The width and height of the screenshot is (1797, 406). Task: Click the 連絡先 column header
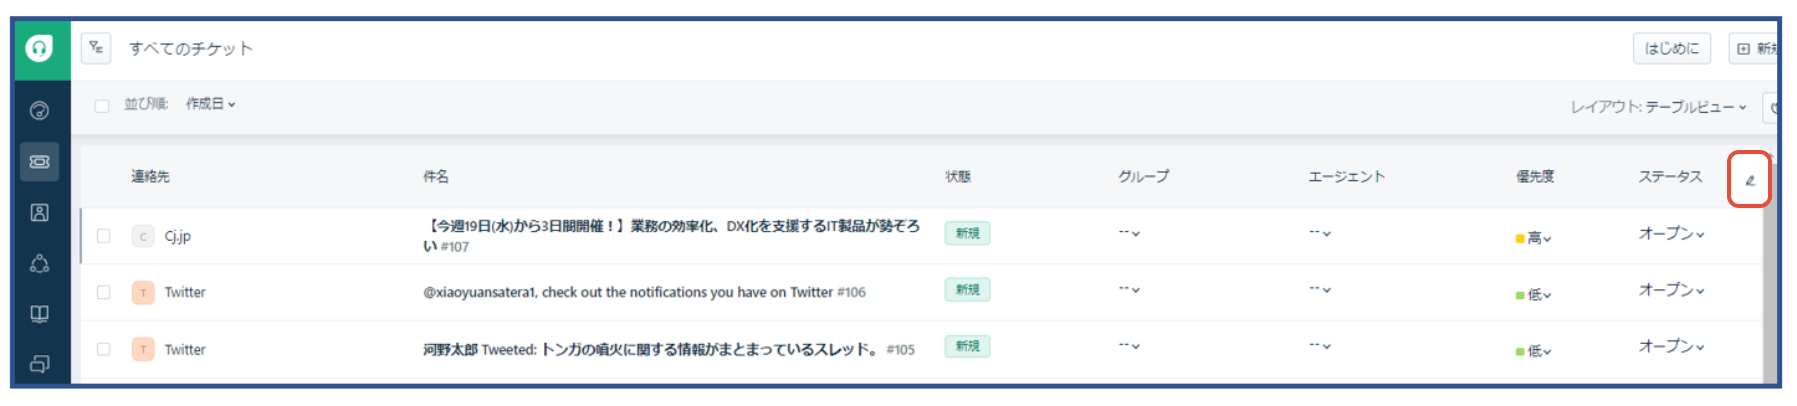click(150, 176)
